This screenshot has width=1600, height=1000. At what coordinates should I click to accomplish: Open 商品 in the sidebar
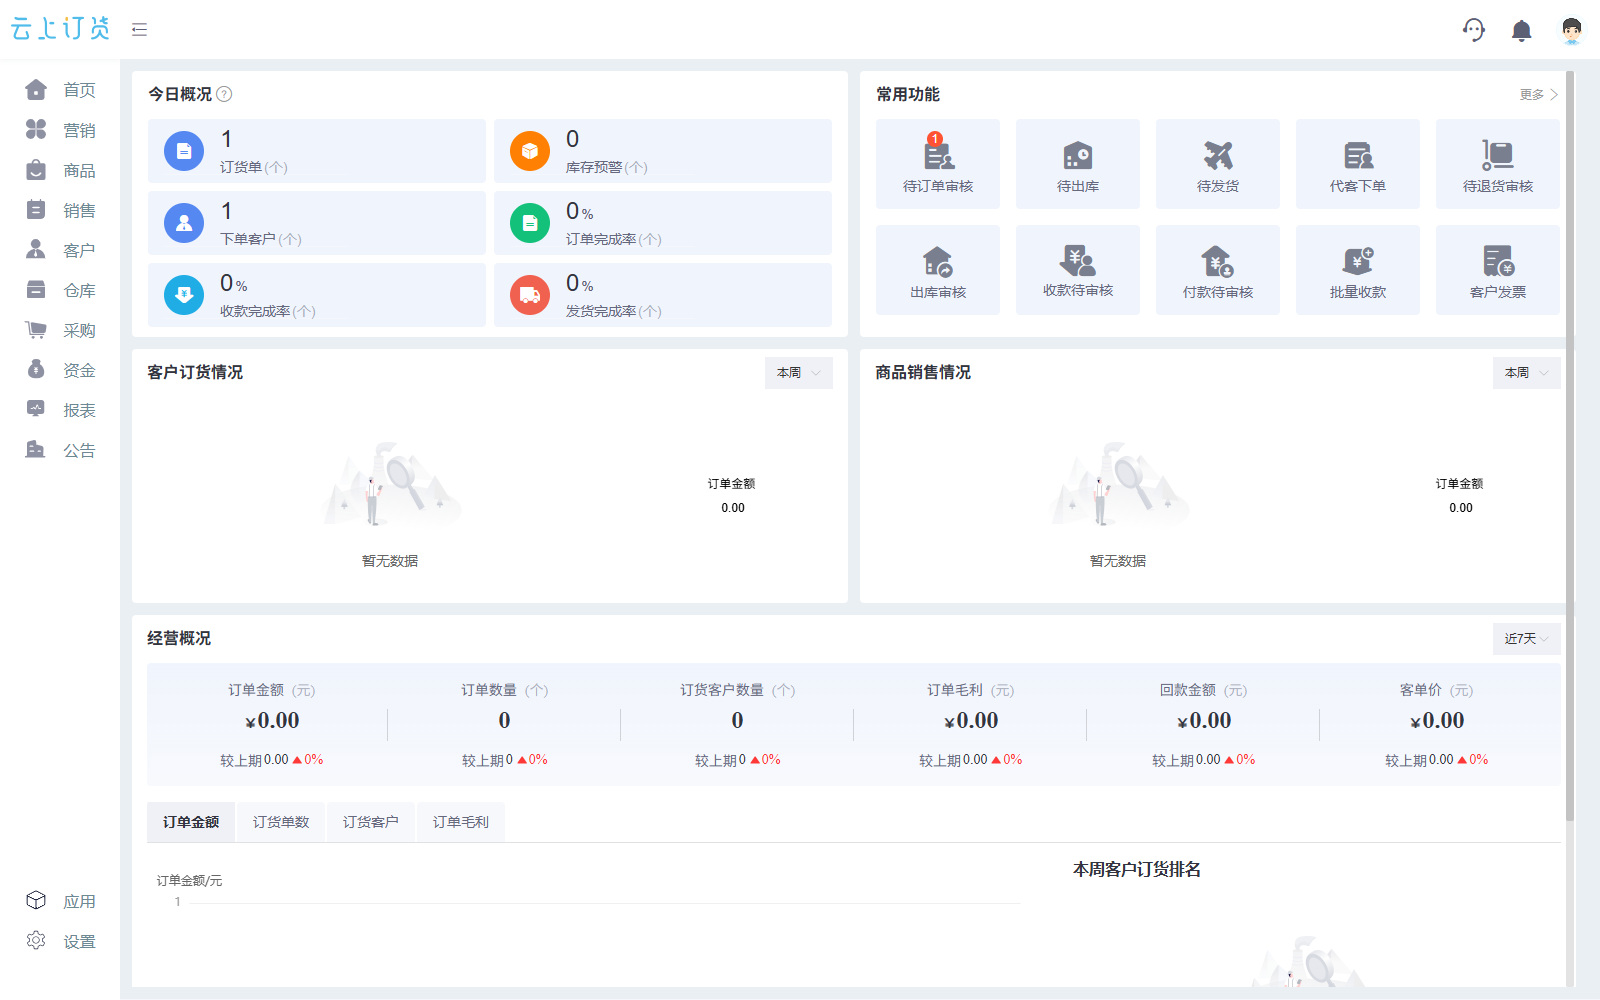60,170
